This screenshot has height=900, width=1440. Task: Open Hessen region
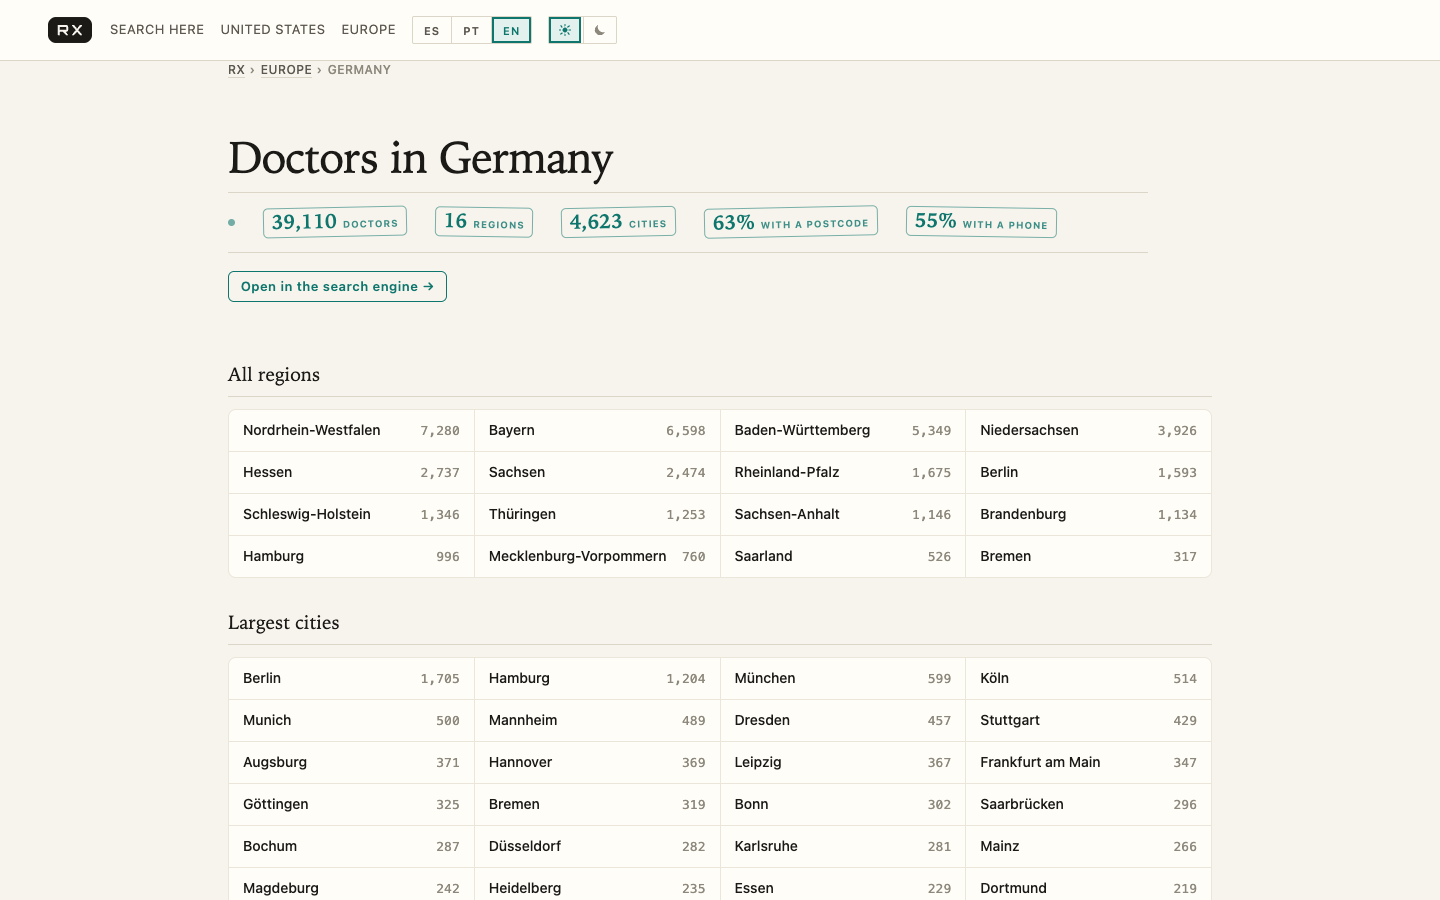point(351,473)
